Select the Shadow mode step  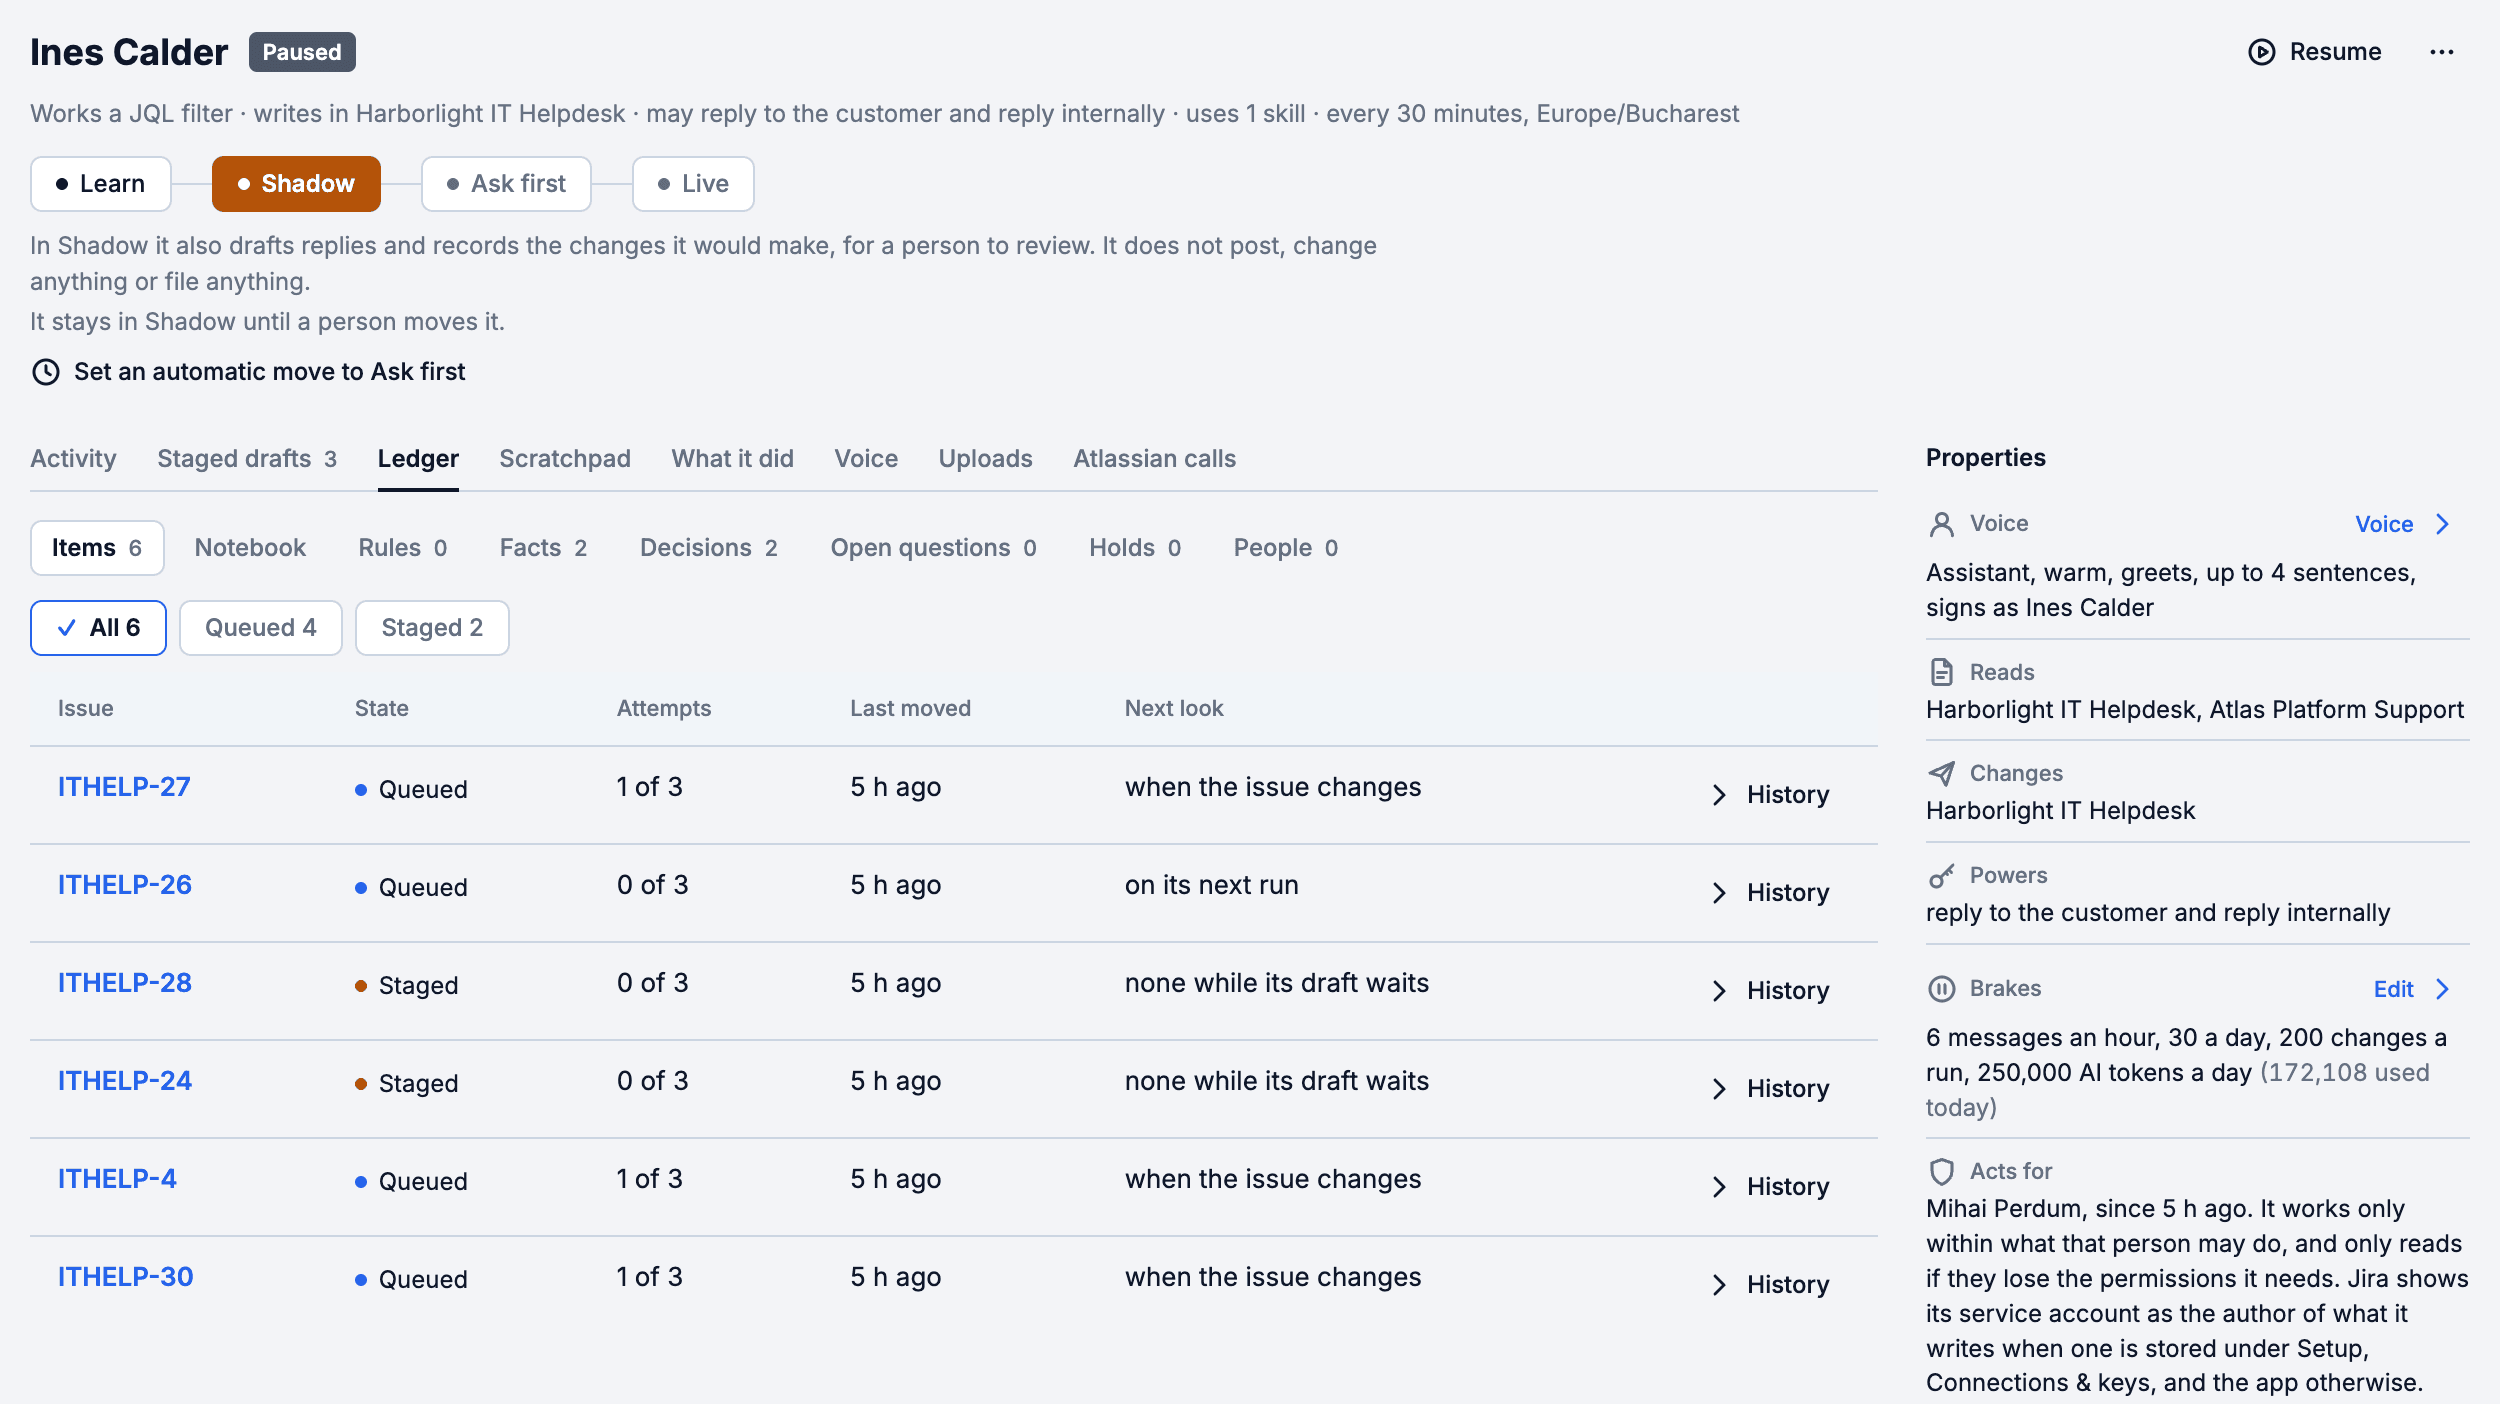(296, 184)
